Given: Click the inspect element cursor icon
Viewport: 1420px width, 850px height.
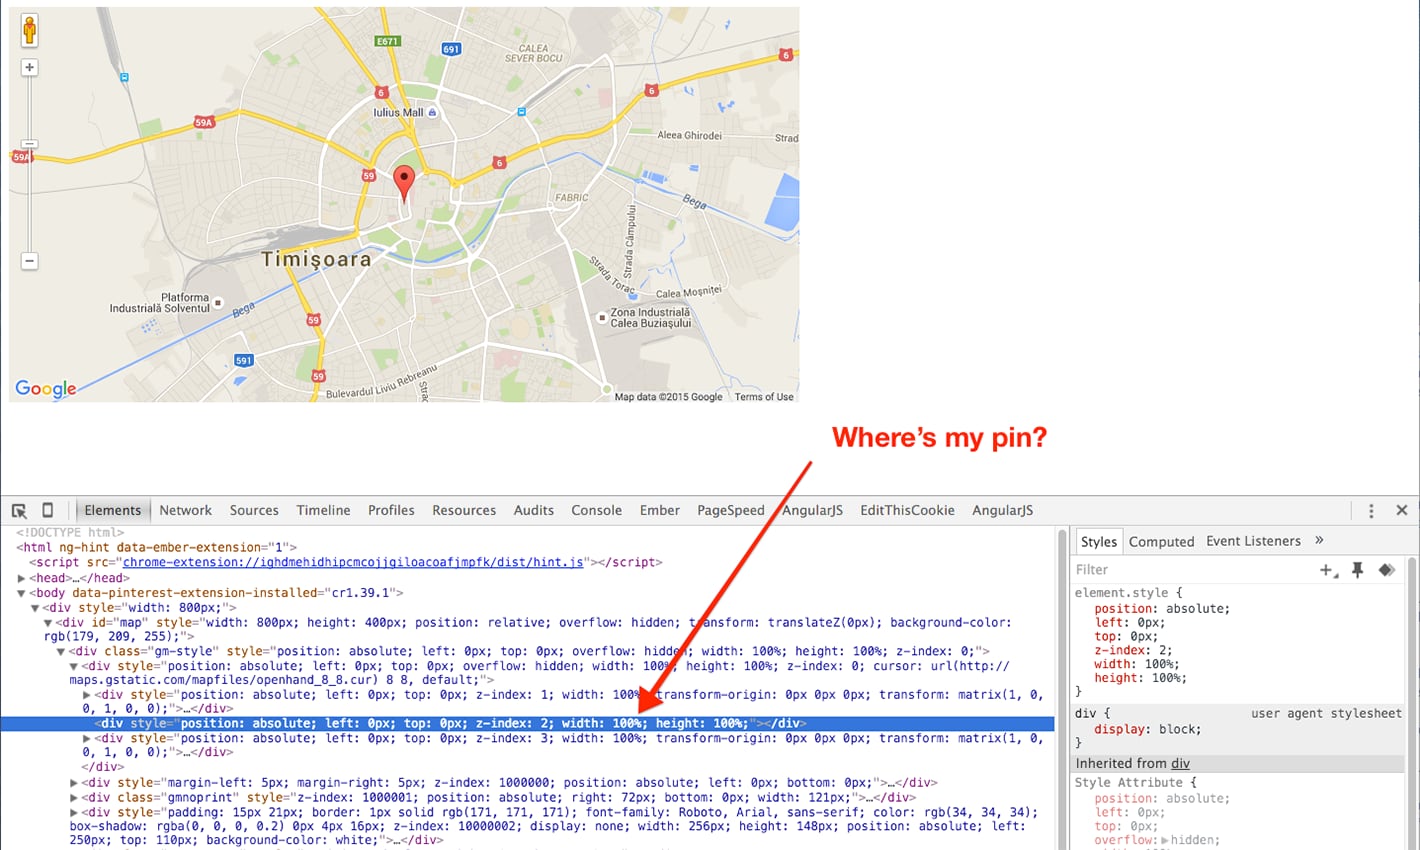Looking at the screenshot, I should (19, 510).
